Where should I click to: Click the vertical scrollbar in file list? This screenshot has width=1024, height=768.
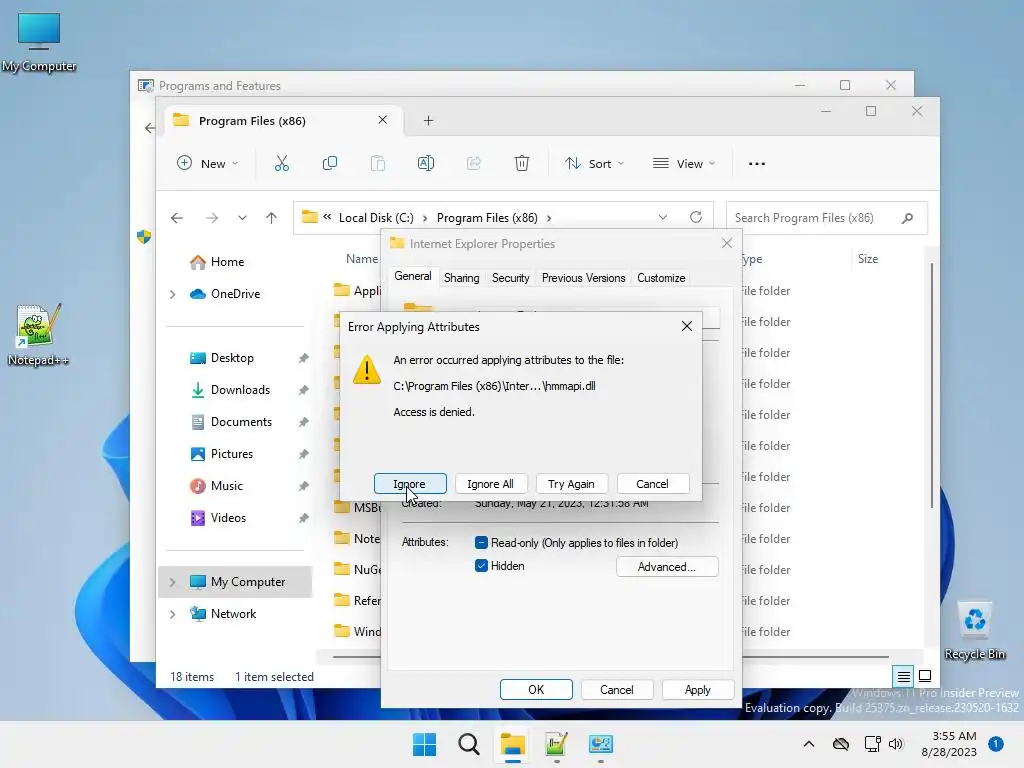(931, 385)
